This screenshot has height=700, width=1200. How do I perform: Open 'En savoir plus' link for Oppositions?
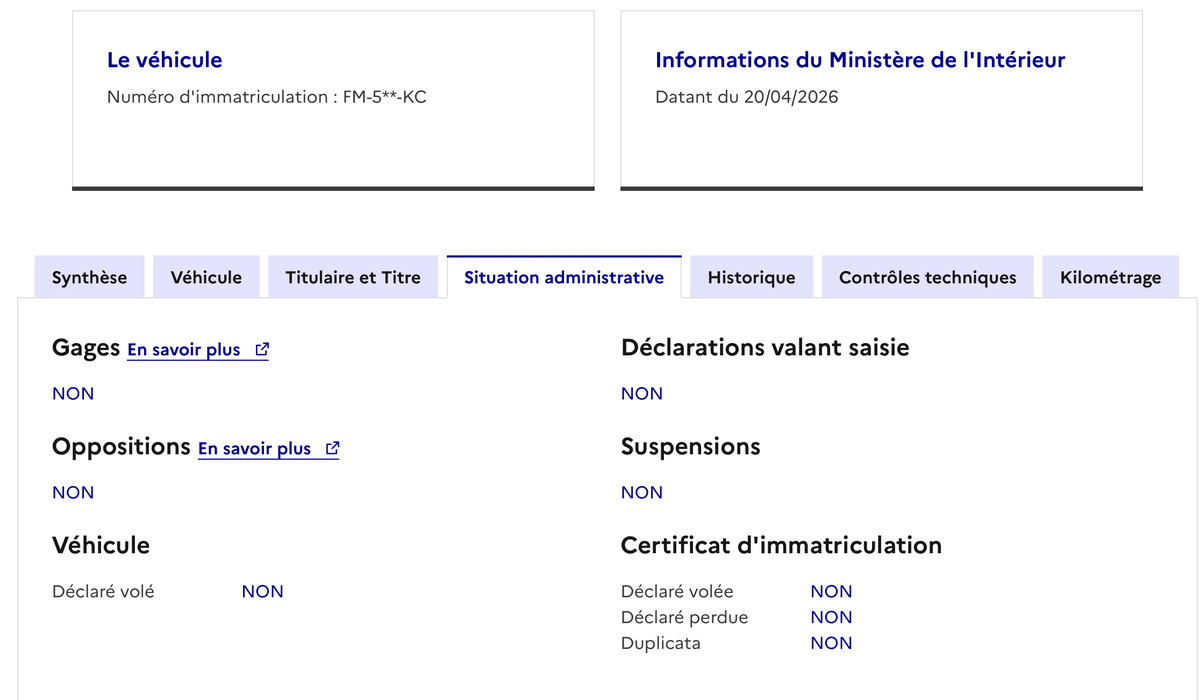(x=255, y=449)
